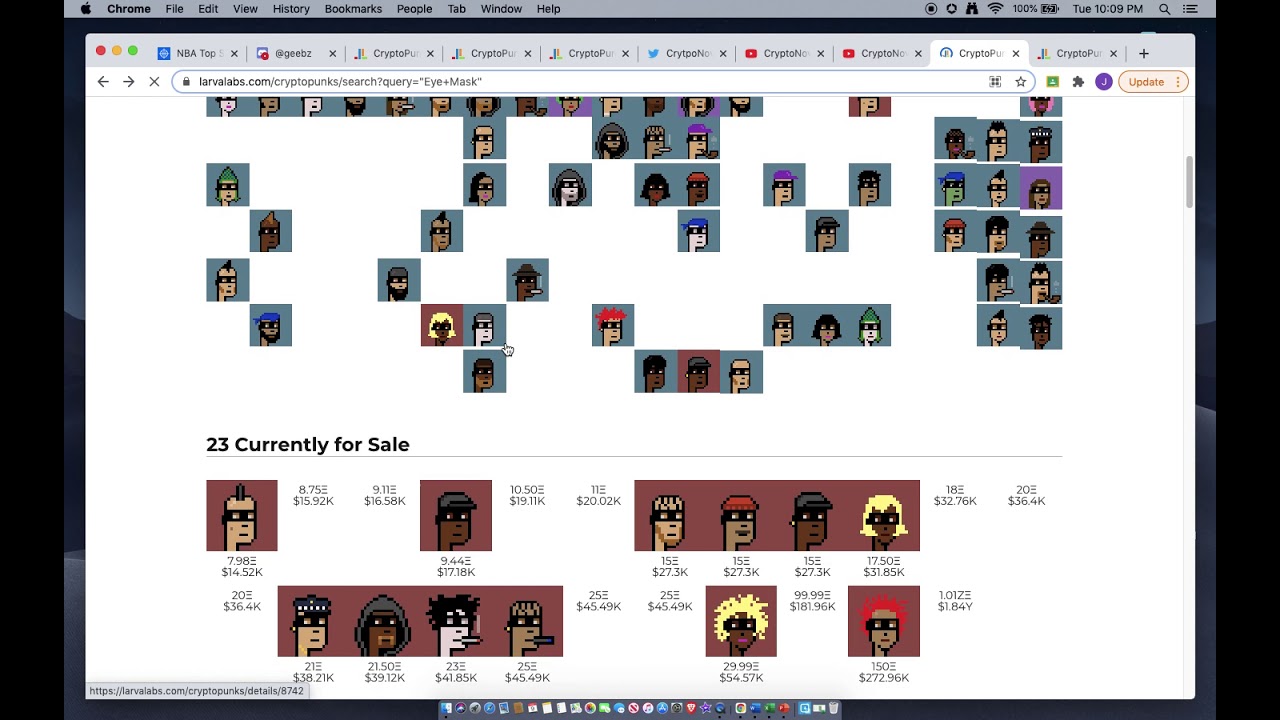
Task: Open the Edit menu
Action: [x=208, y=9]
